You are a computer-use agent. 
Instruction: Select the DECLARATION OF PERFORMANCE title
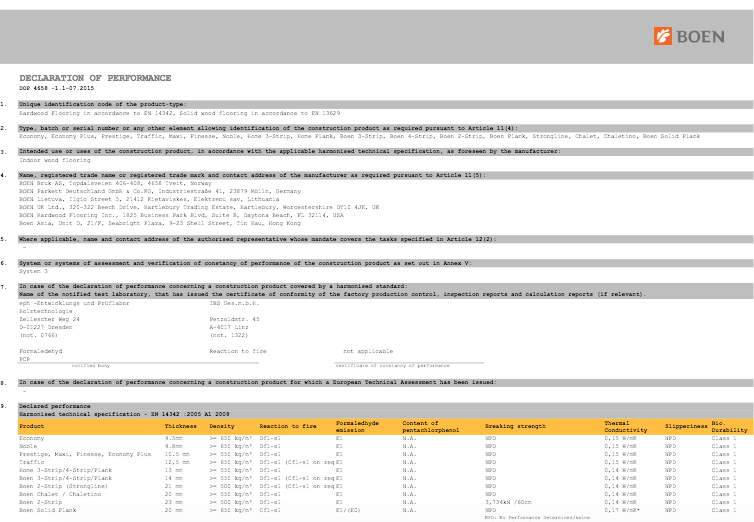tap(95, 78)
